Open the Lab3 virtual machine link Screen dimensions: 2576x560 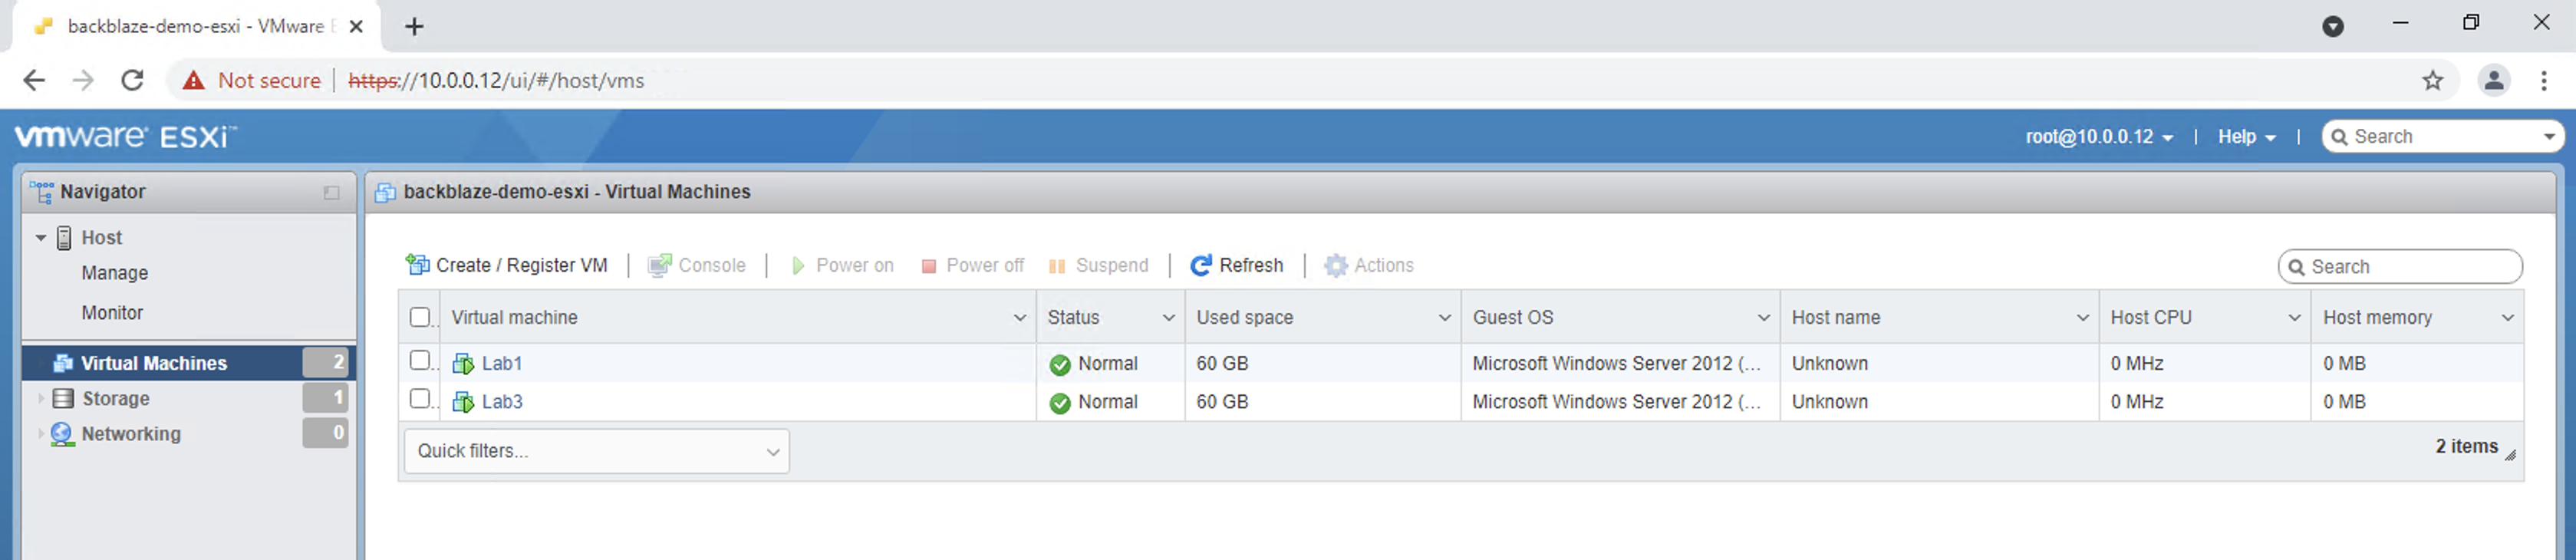point(502,402)
